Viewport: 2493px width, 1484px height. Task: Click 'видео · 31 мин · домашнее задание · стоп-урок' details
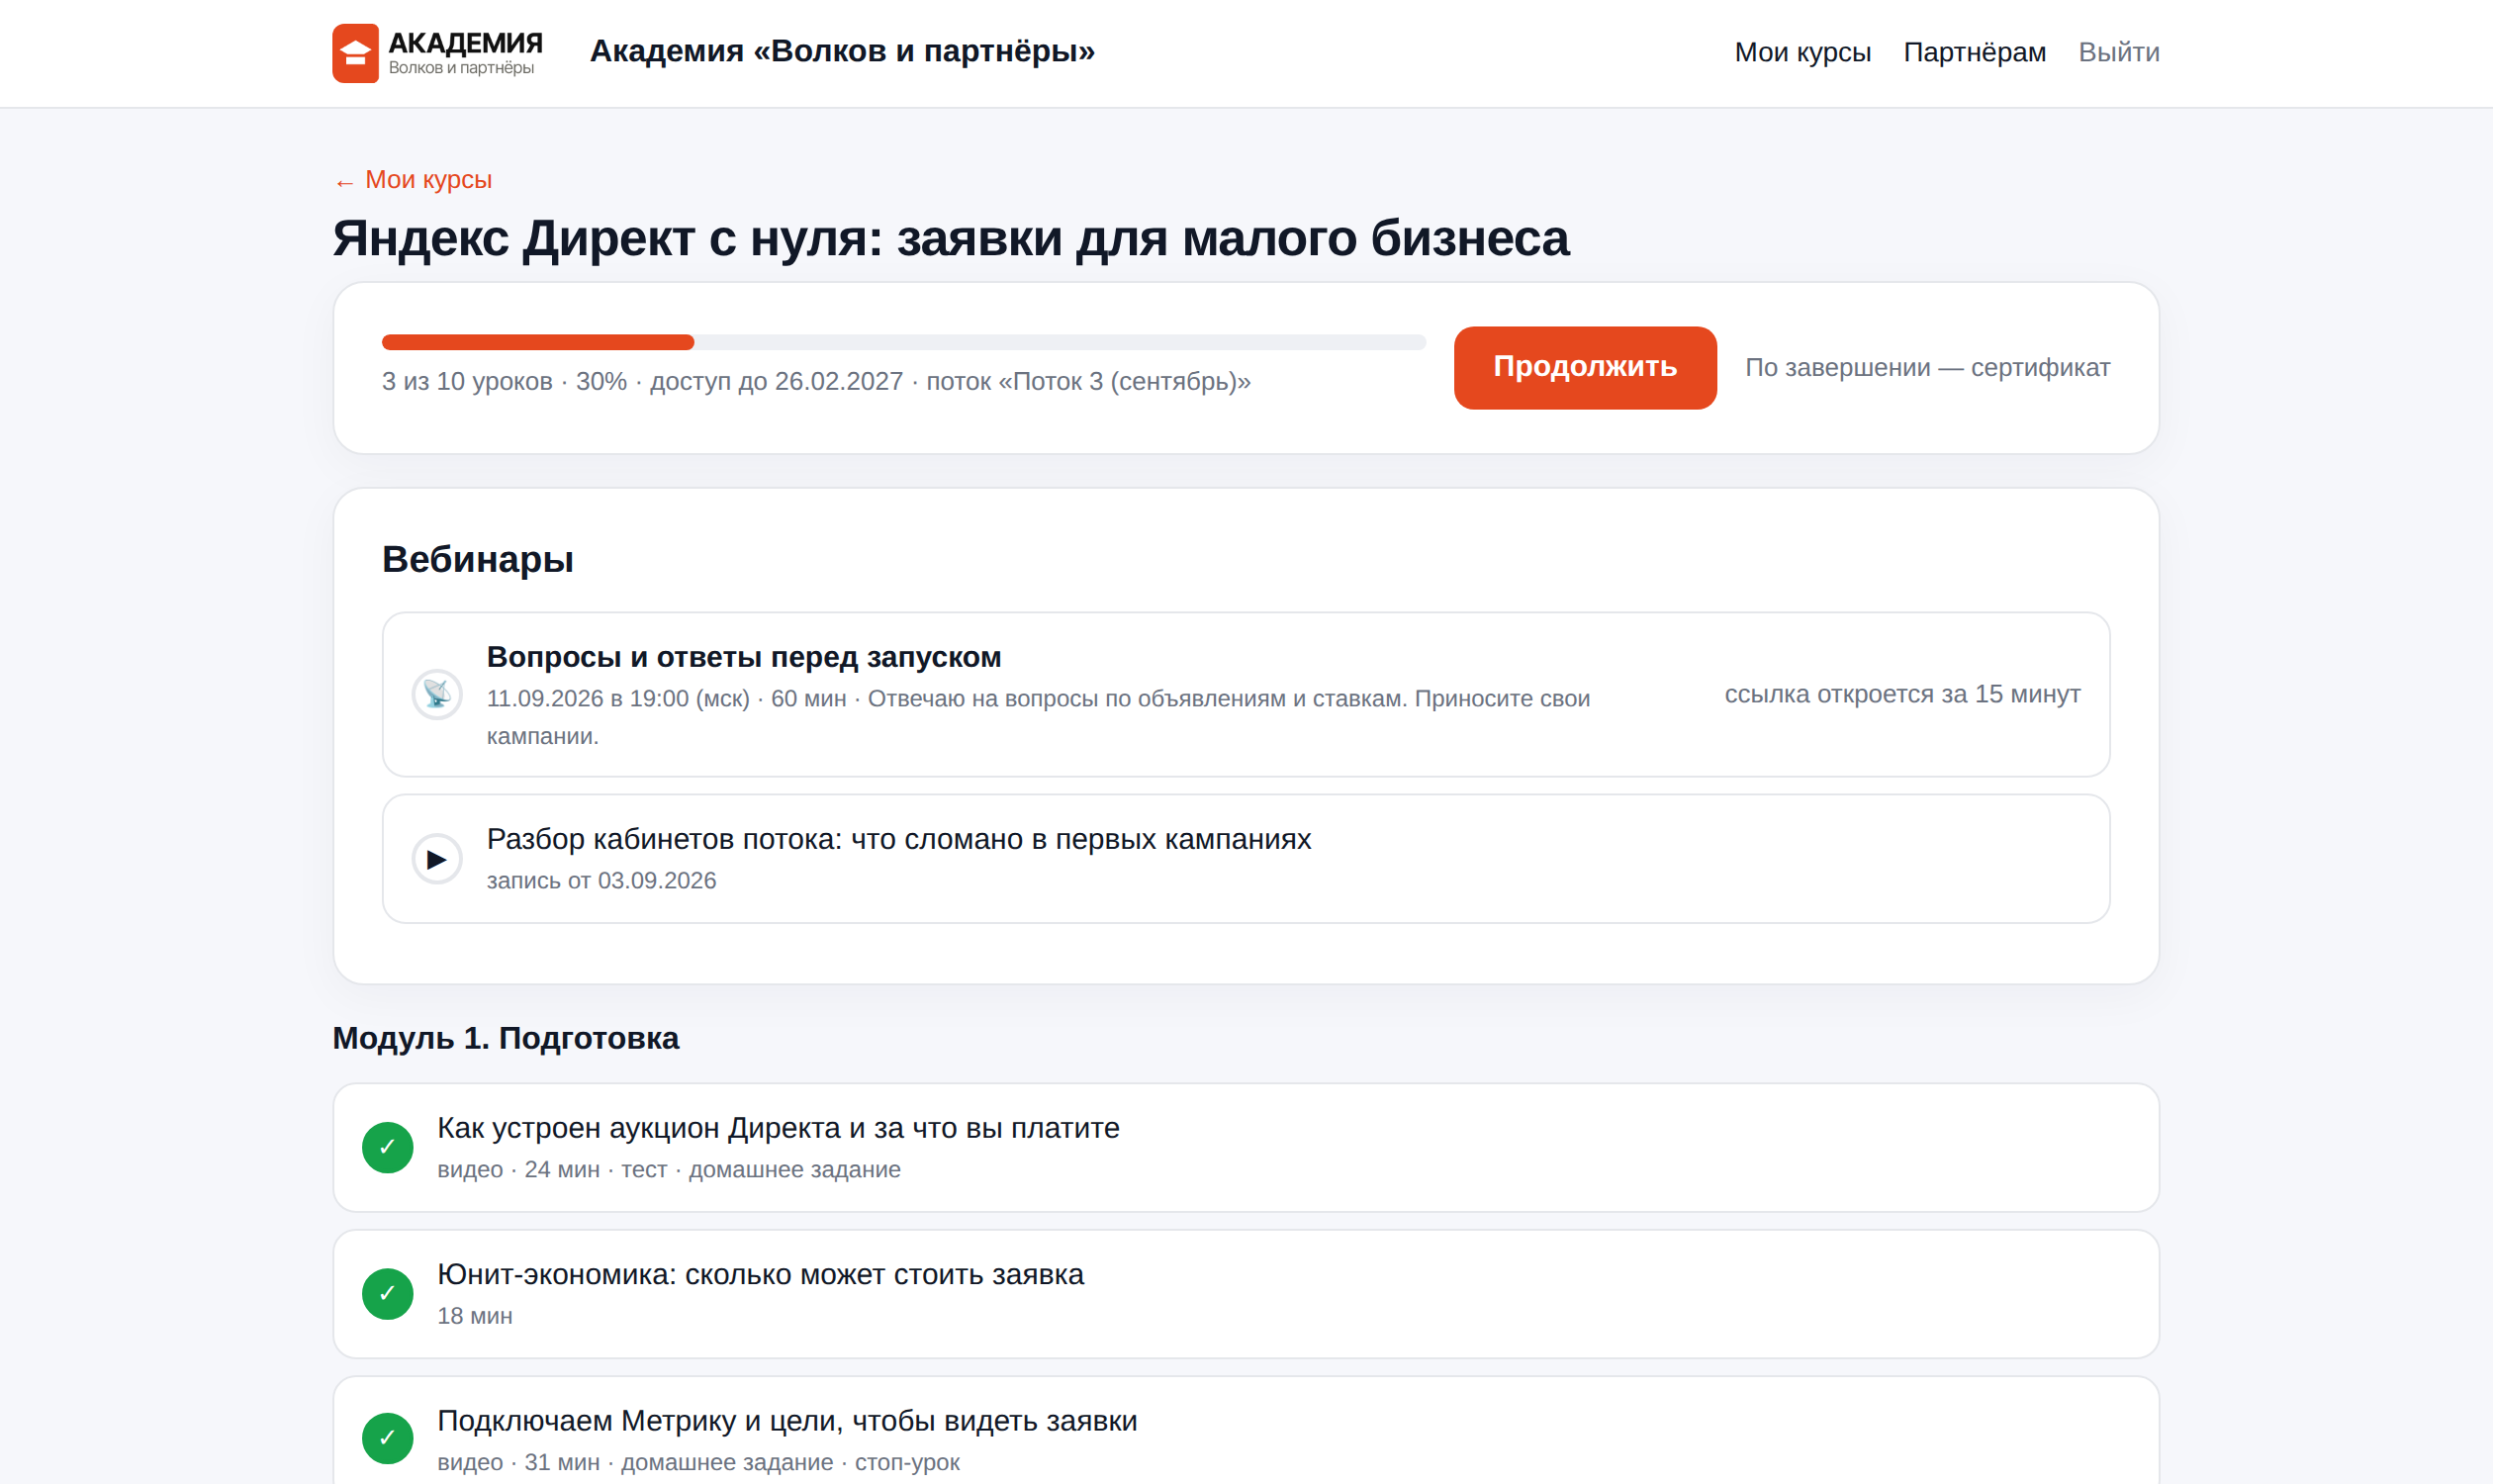[x=698, y=1462]
